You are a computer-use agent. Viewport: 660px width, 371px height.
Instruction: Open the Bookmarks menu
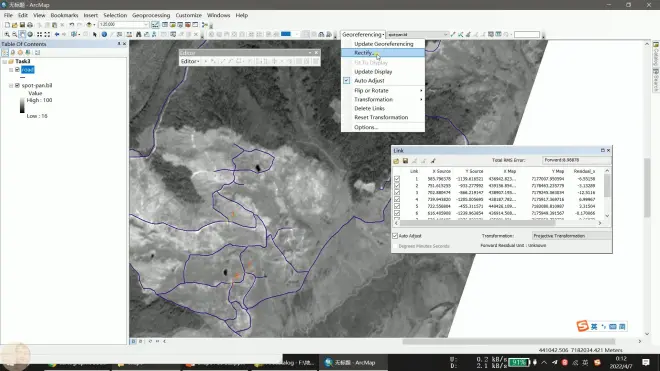tap(64, 15)
